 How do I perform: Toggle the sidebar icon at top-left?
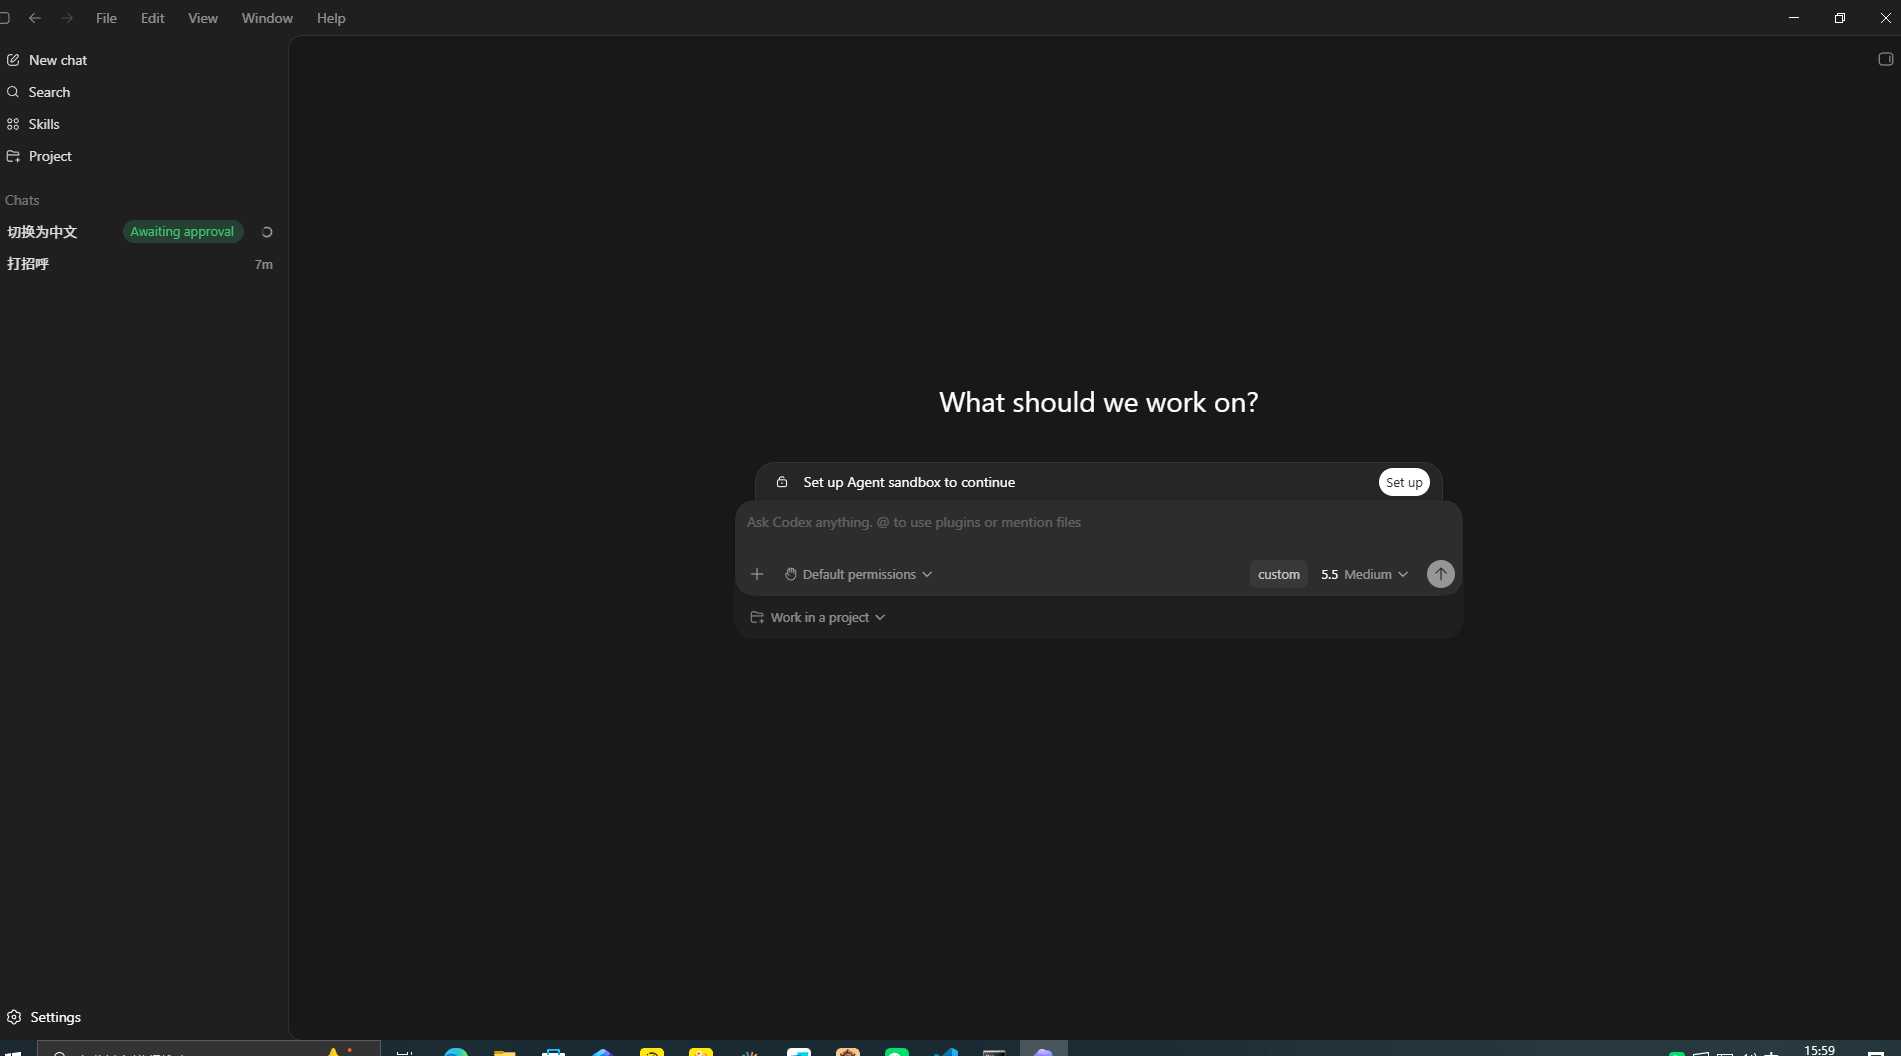point(5,18)
